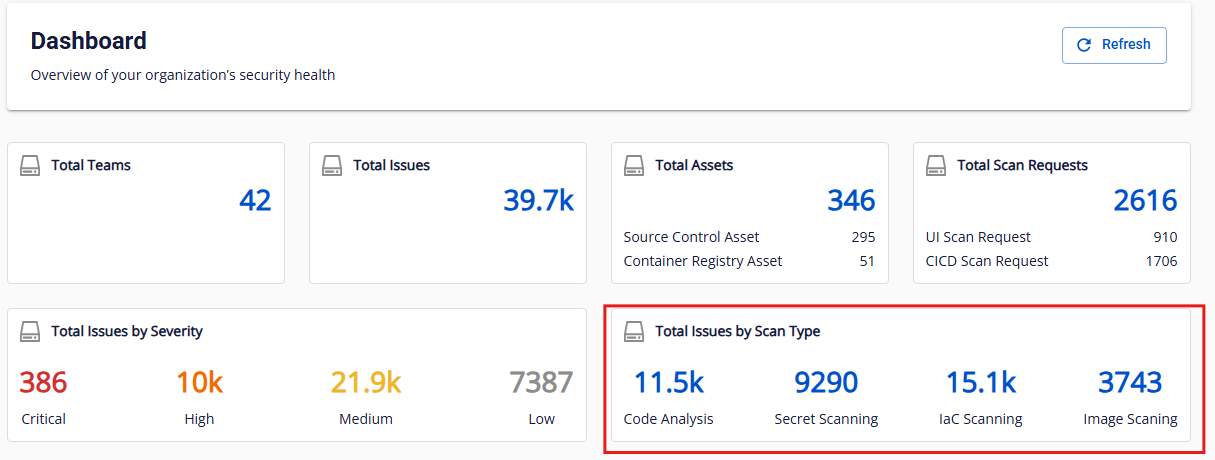Show the 7387 Low severity issues
The image size is (1215, 460).
tap(541, 383)
